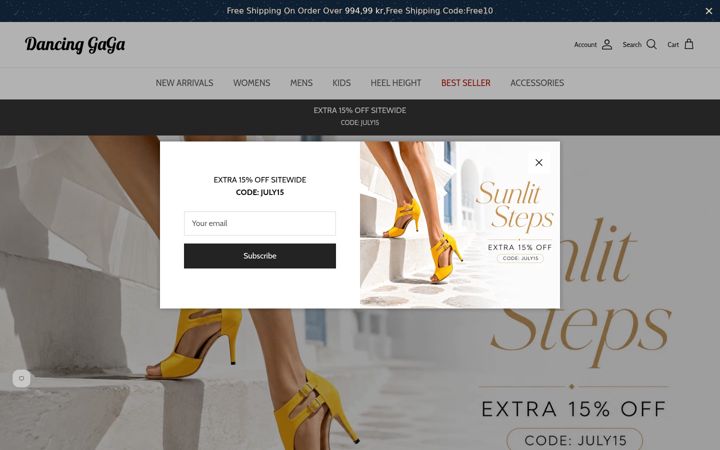Close the newsletter popup with the X
Image resolution: width=720 pixels, height=450 pixels.
click(539, 163)
